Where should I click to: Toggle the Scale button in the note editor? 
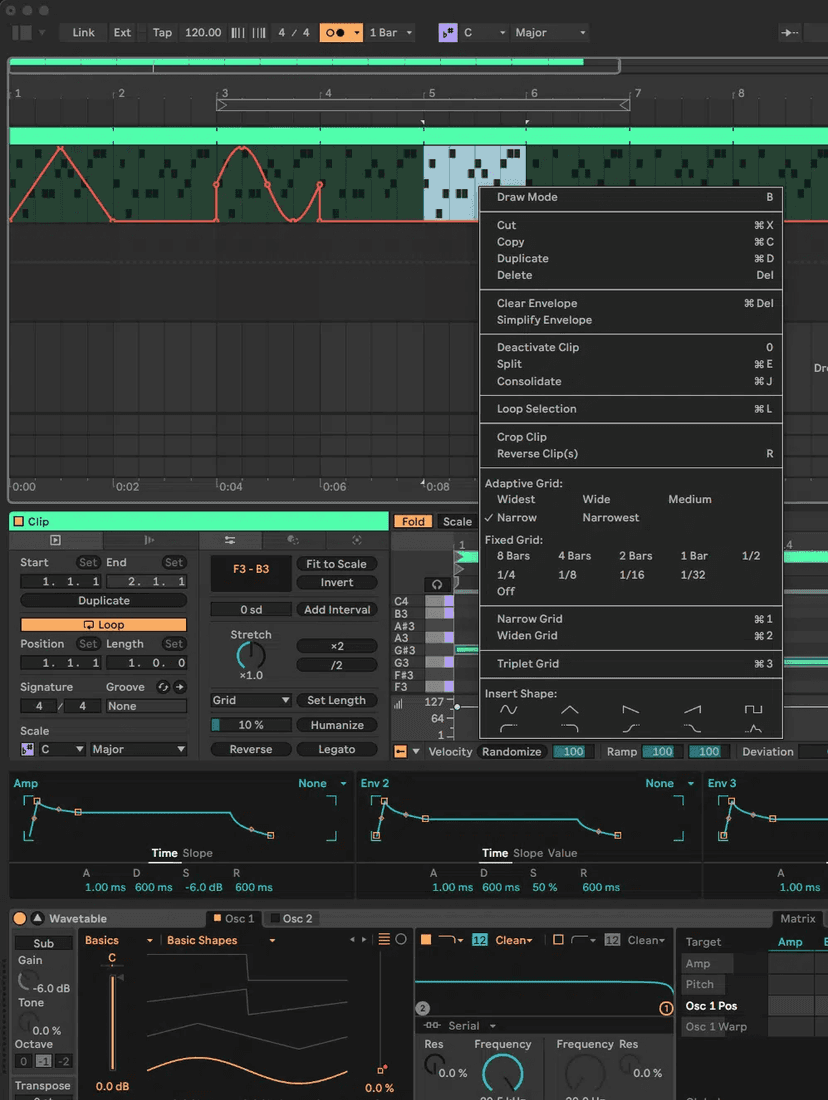(457, 521)
